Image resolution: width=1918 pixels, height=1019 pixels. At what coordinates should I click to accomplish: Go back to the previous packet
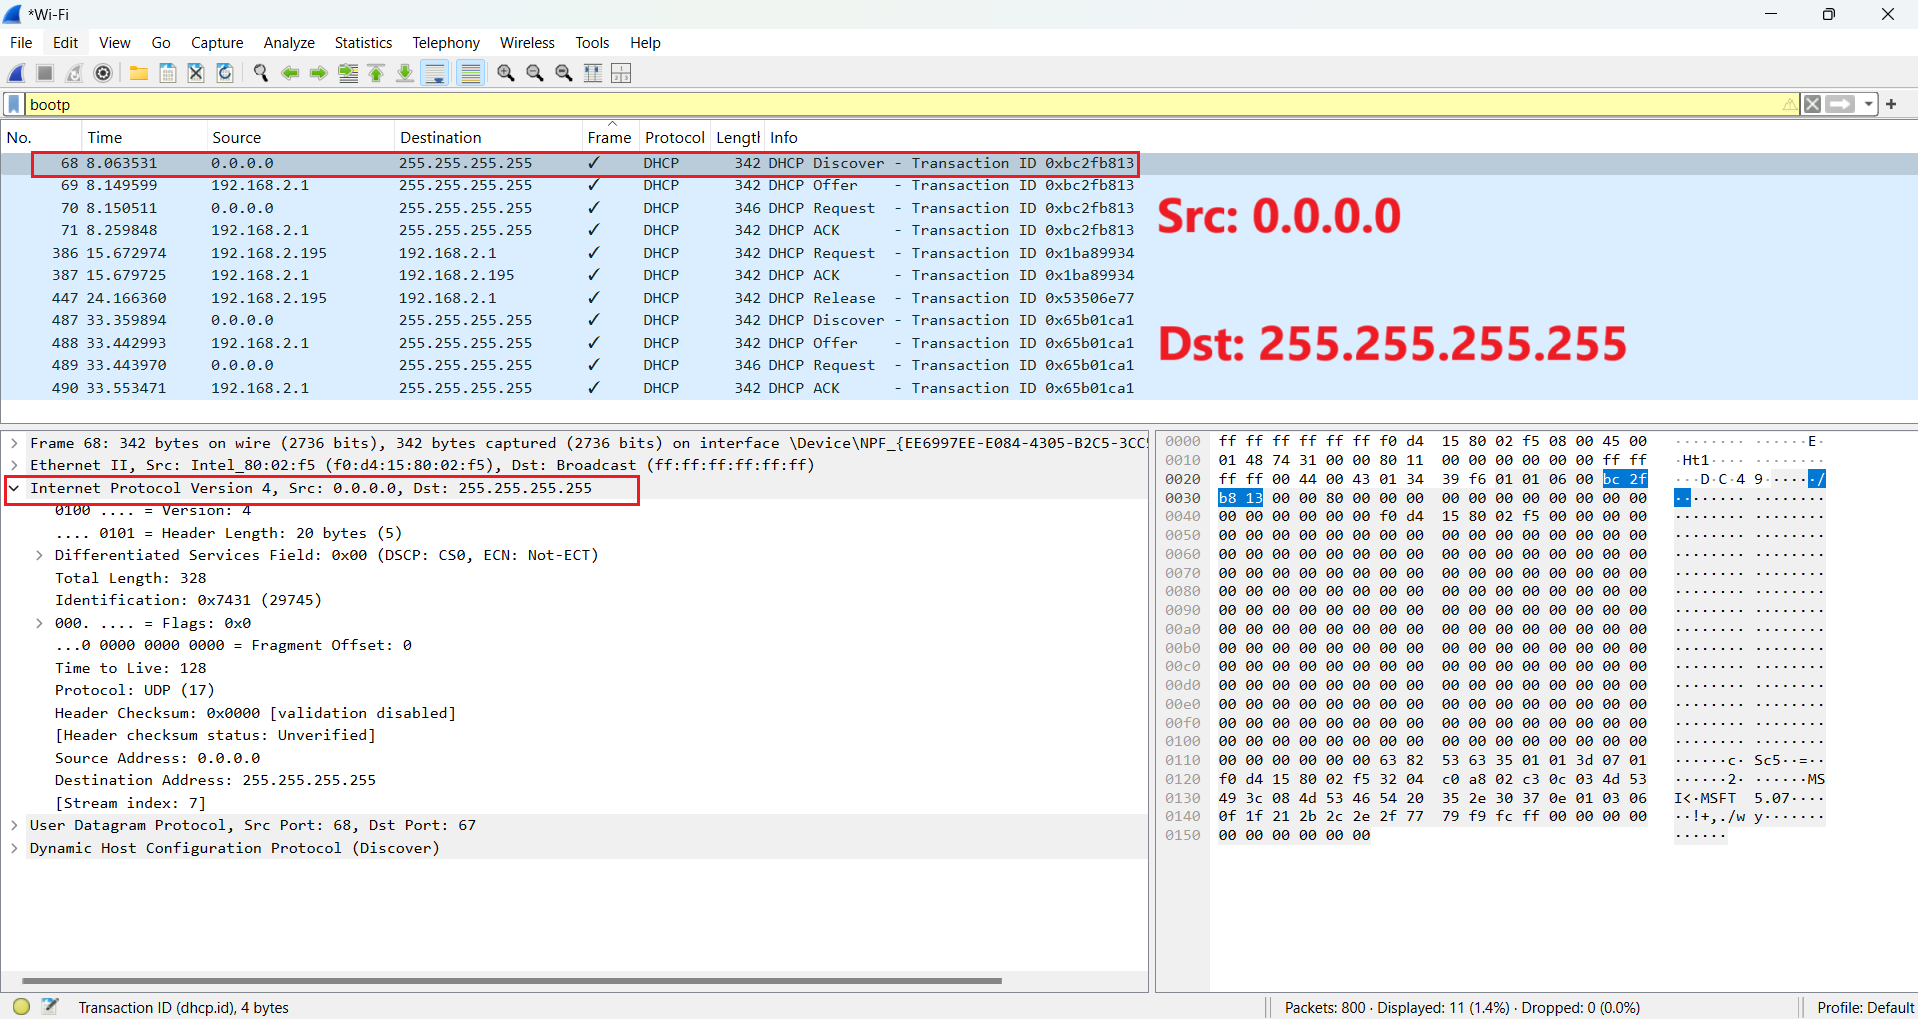290,73
